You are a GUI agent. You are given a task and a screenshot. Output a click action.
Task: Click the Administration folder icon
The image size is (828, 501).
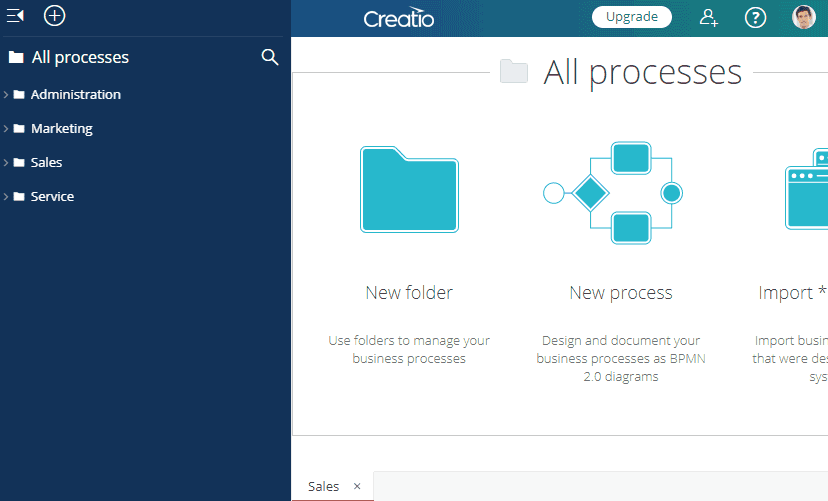(x=19, y=94)
